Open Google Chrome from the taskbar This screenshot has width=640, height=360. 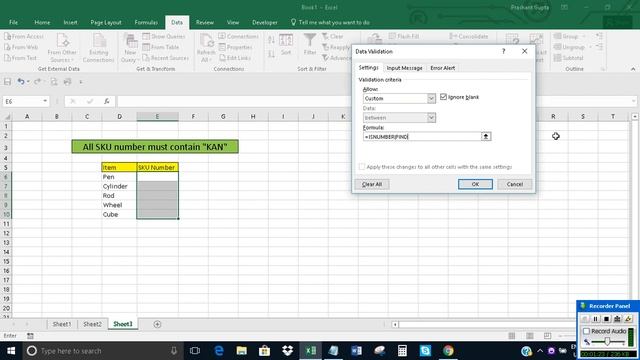pos(448,351)
